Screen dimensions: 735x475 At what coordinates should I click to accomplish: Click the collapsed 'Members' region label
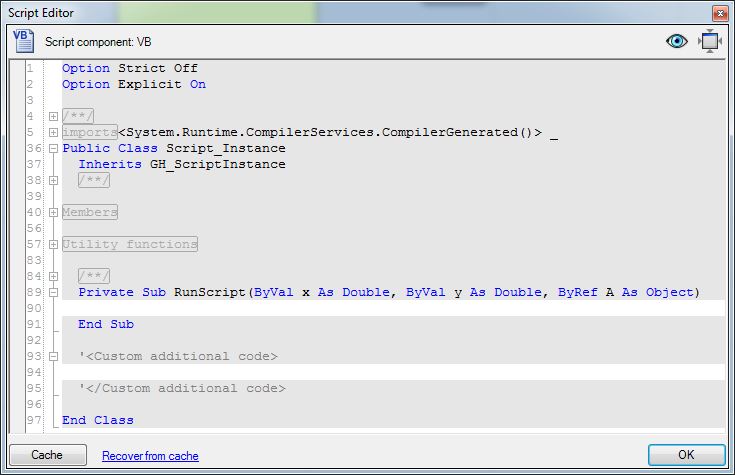tap(90, 212)
